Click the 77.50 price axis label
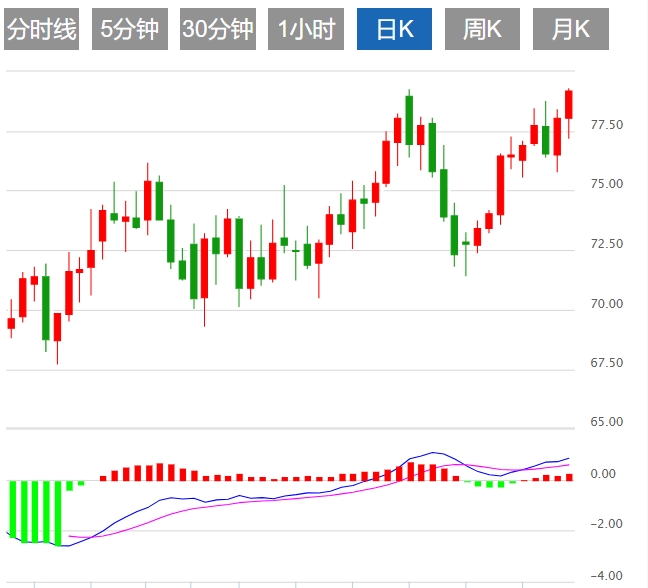The image size is (648, 588). coord(607,125)
